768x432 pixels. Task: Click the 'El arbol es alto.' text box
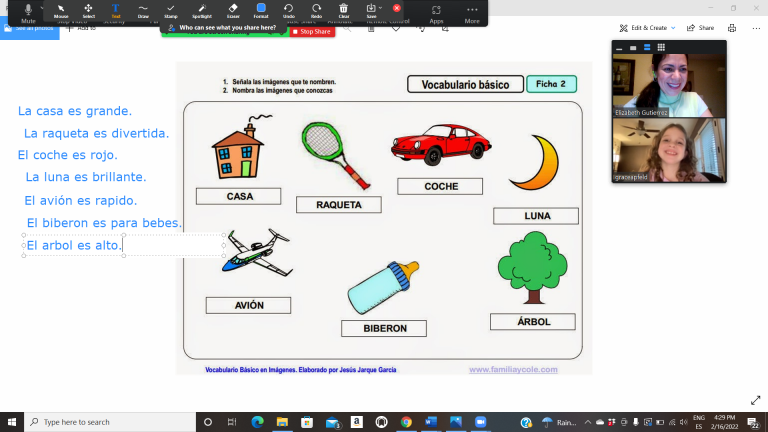[x=123, y=245]
